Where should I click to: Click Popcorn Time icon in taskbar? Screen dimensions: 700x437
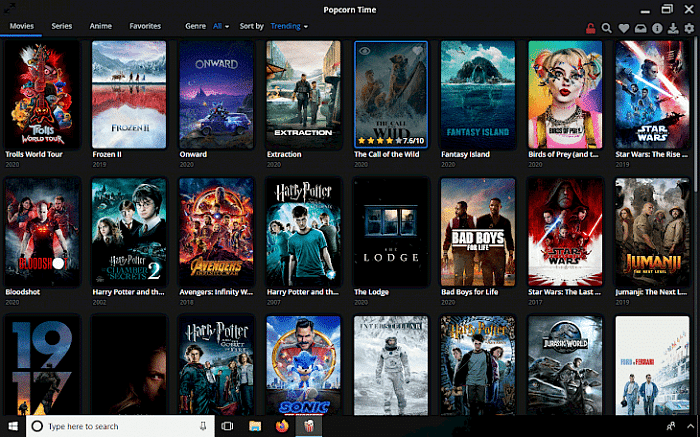(309, 426)
